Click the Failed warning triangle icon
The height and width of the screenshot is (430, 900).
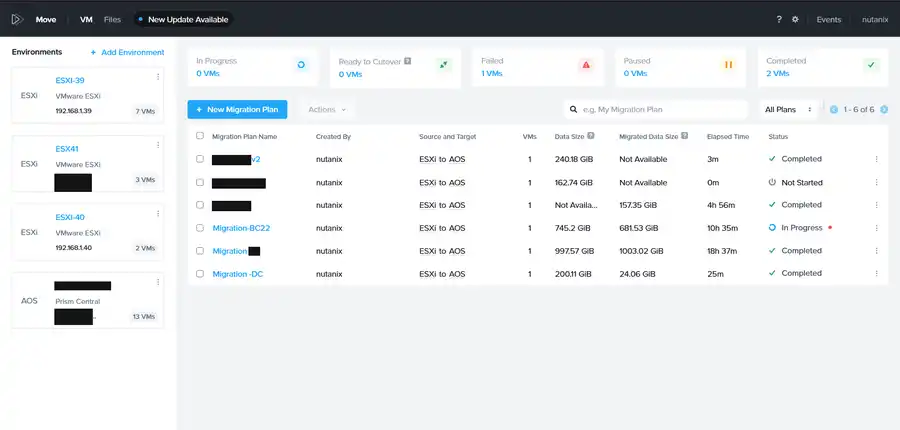click(x=586, y=65)
